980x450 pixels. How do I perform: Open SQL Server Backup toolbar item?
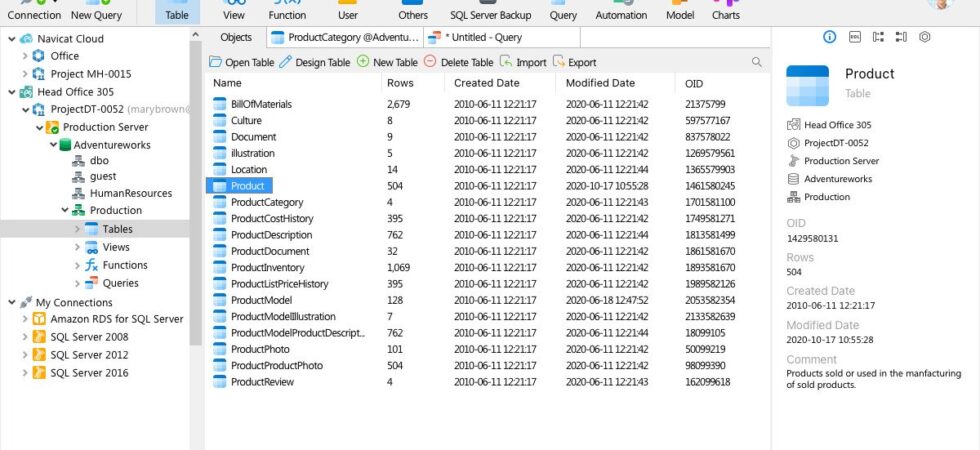491,11
